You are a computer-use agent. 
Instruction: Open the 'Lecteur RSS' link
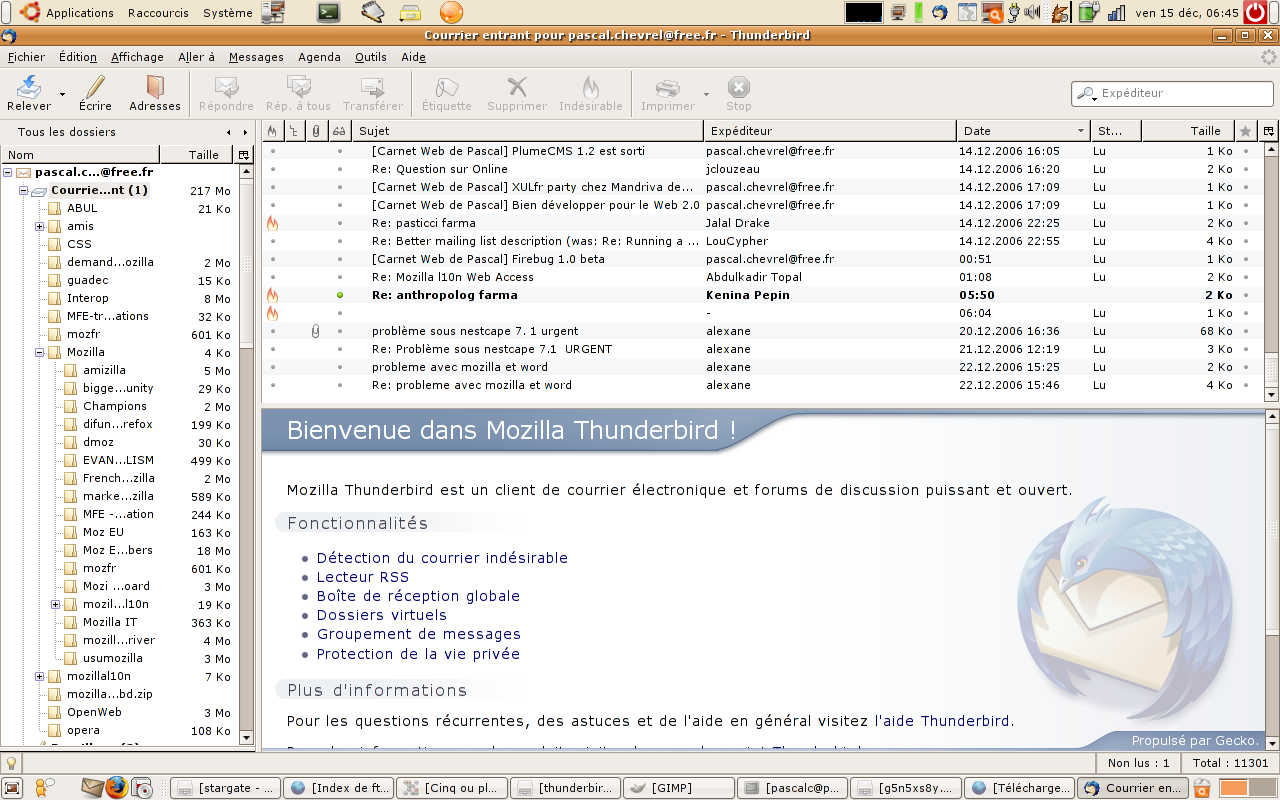coord(363,577)
